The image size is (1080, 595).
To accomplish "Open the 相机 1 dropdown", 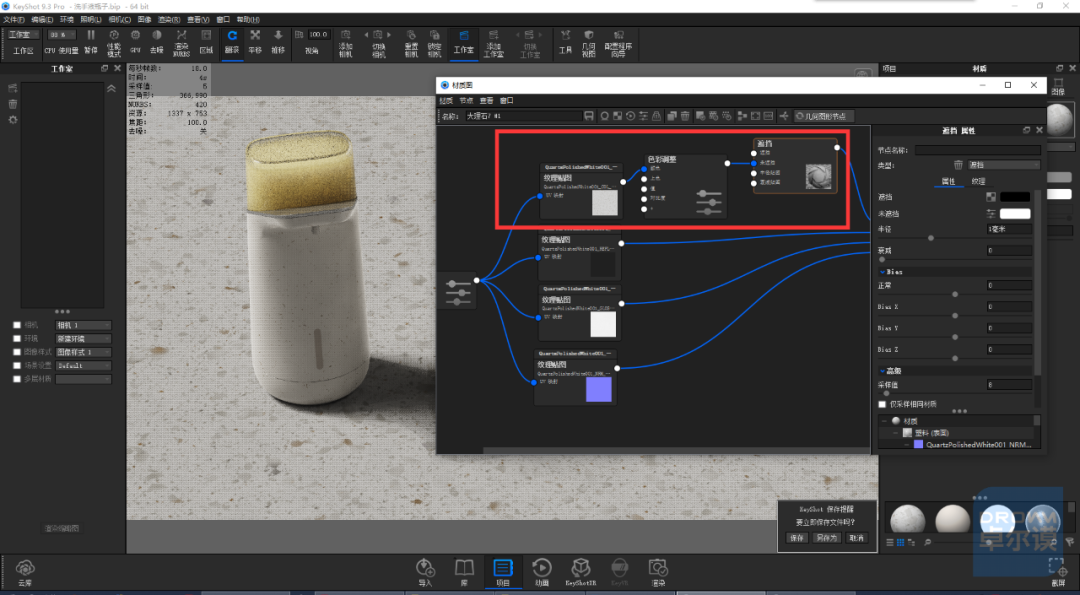I will pyautogui.click(x=83, y=325).
